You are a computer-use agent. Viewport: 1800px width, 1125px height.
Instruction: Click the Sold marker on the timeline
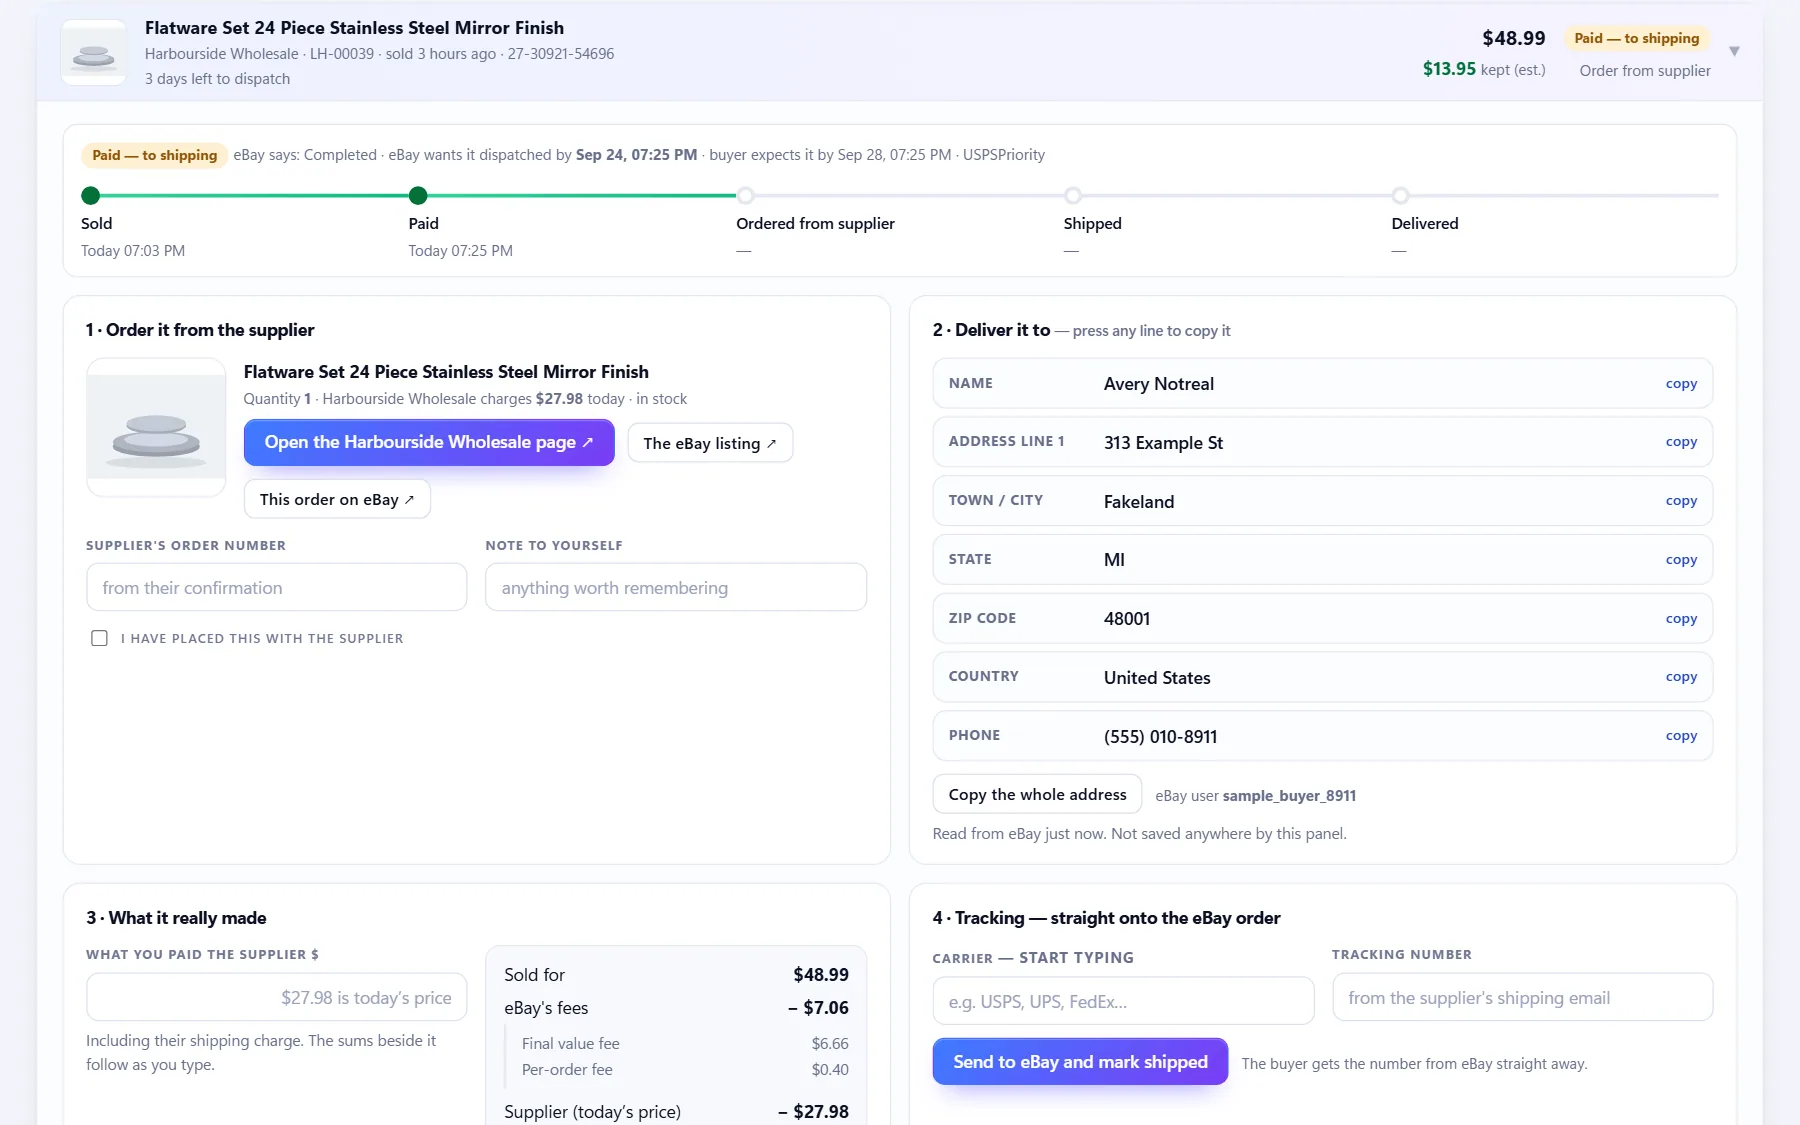pyautogui.click(x=91, y=196)
